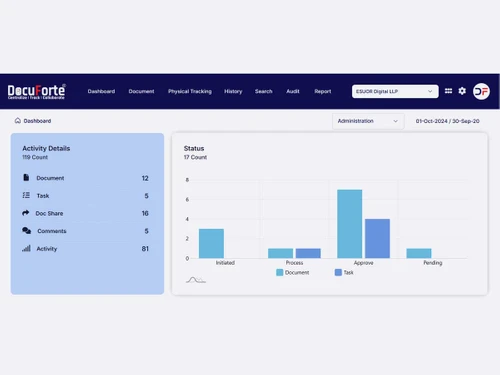Click the Initiated axis label
Image resolution: width=500 pixels, height=375 pixels.
(x=225, y=263)
